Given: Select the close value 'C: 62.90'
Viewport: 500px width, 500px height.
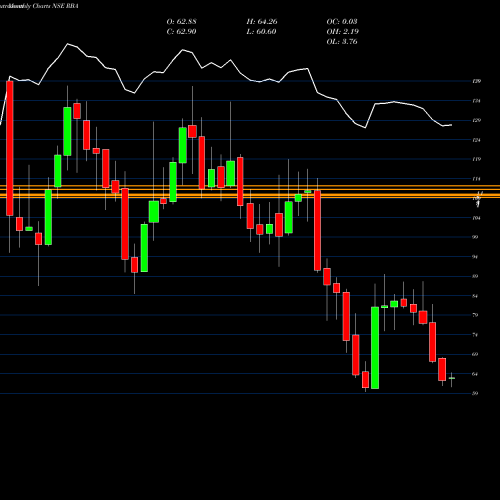Looking at the screenshot, I should coord(181,32).
